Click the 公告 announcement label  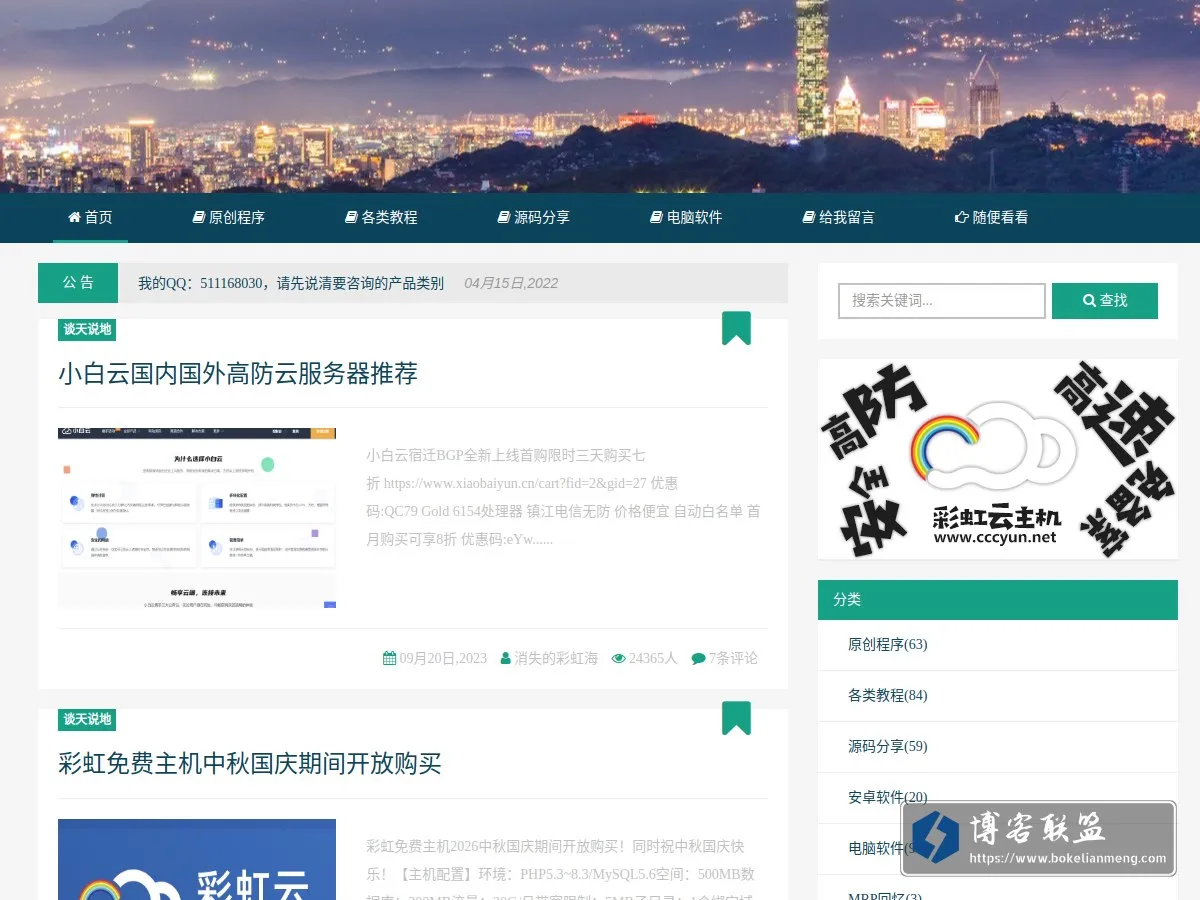click(78, 283)
